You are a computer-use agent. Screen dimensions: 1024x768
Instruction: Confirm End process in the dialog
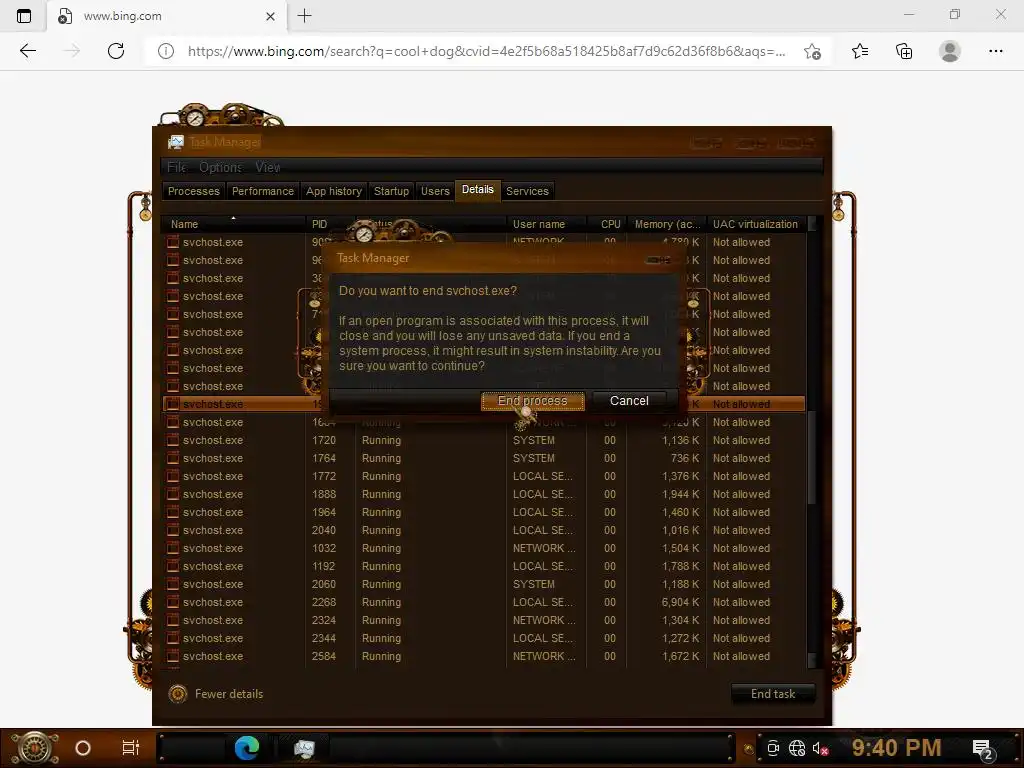(532, 401)
